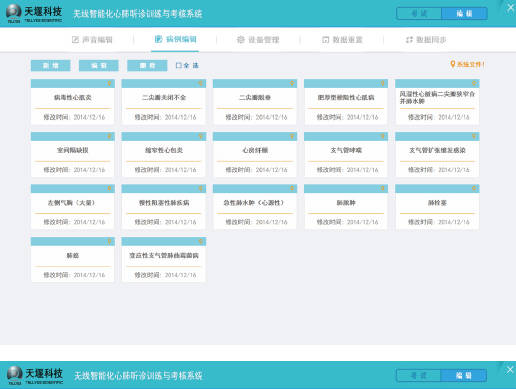The width and height of the screenshot is (516, 389).
Task: Click the pin icon on 肺脓肿 card
Action: coord(383,188)
